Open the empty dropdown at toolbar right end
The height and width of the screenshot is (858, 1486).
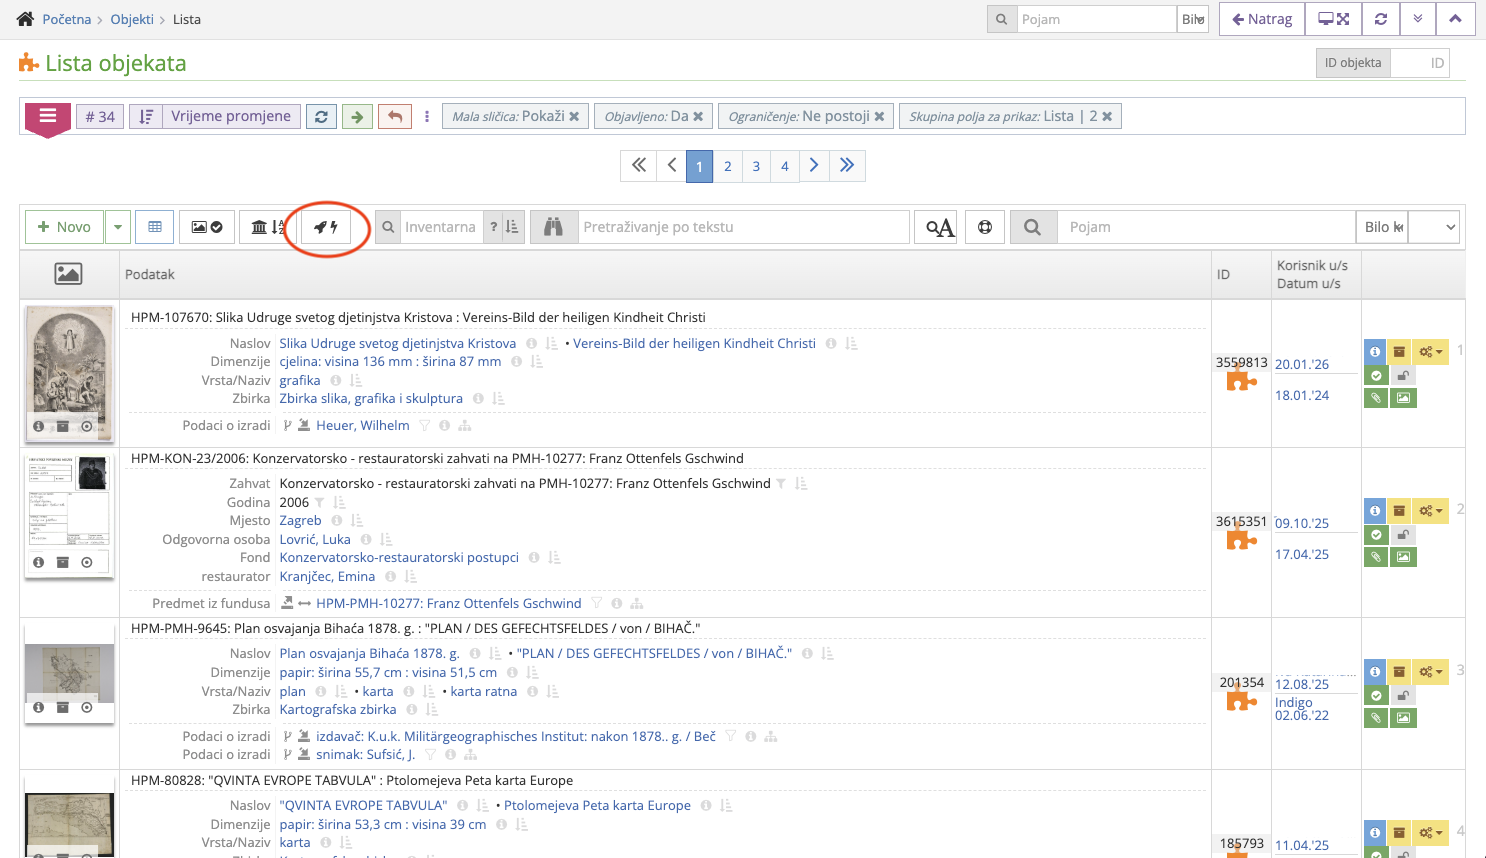coord(1433,227)
